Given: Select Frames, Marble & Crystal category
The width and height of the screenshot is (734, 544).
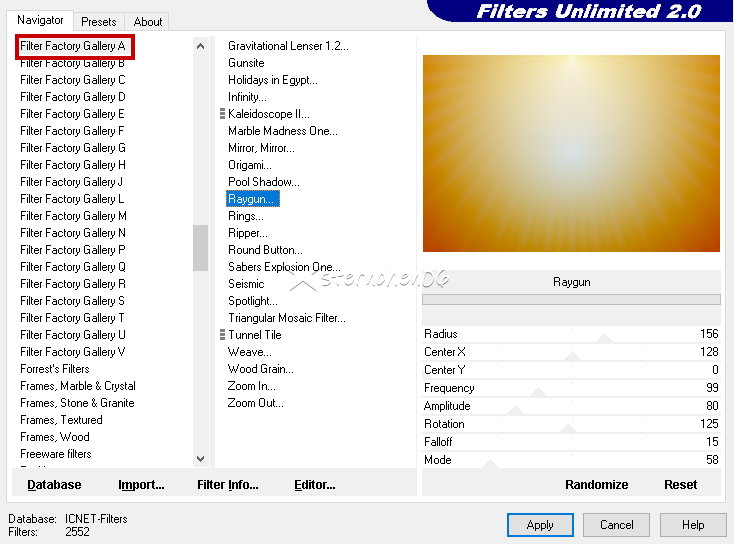Looking at the screenshot, I should tap(78, 386).
